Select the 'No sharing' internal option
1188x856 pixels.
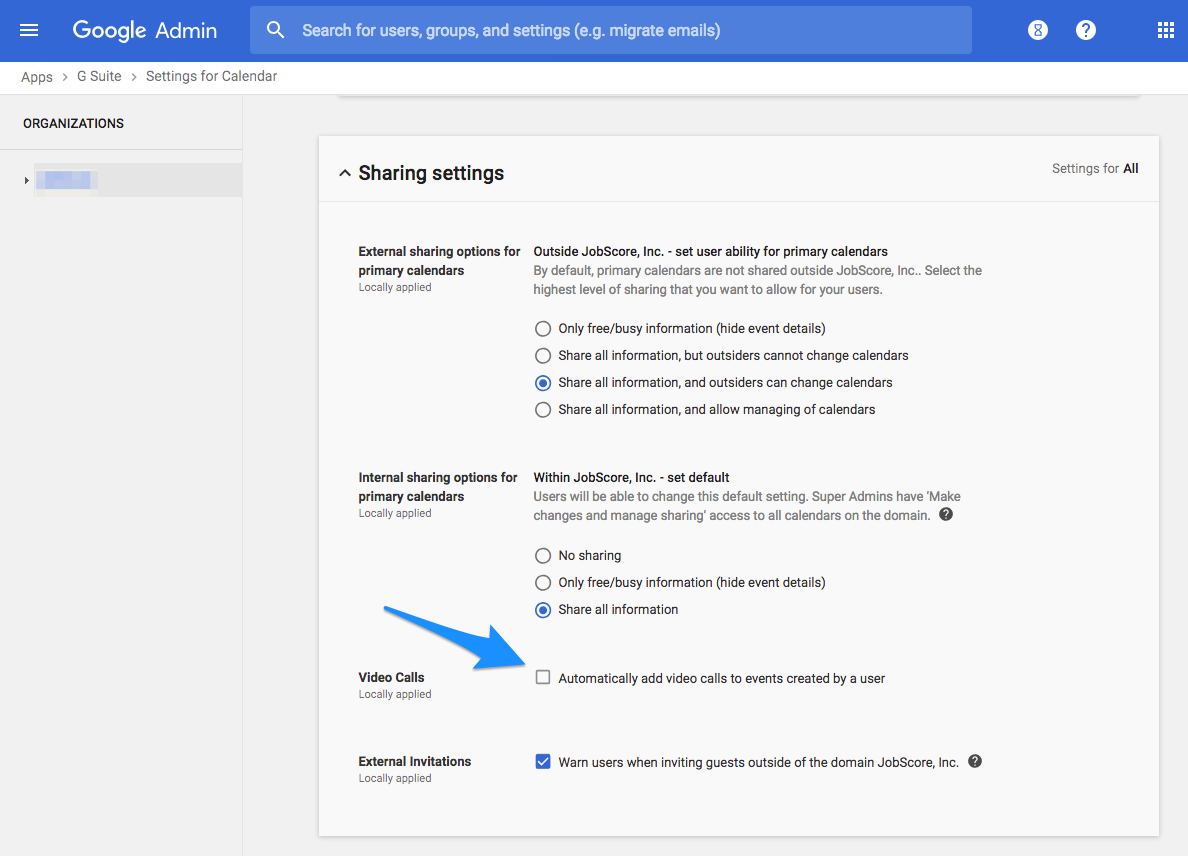tap(542, 556)
